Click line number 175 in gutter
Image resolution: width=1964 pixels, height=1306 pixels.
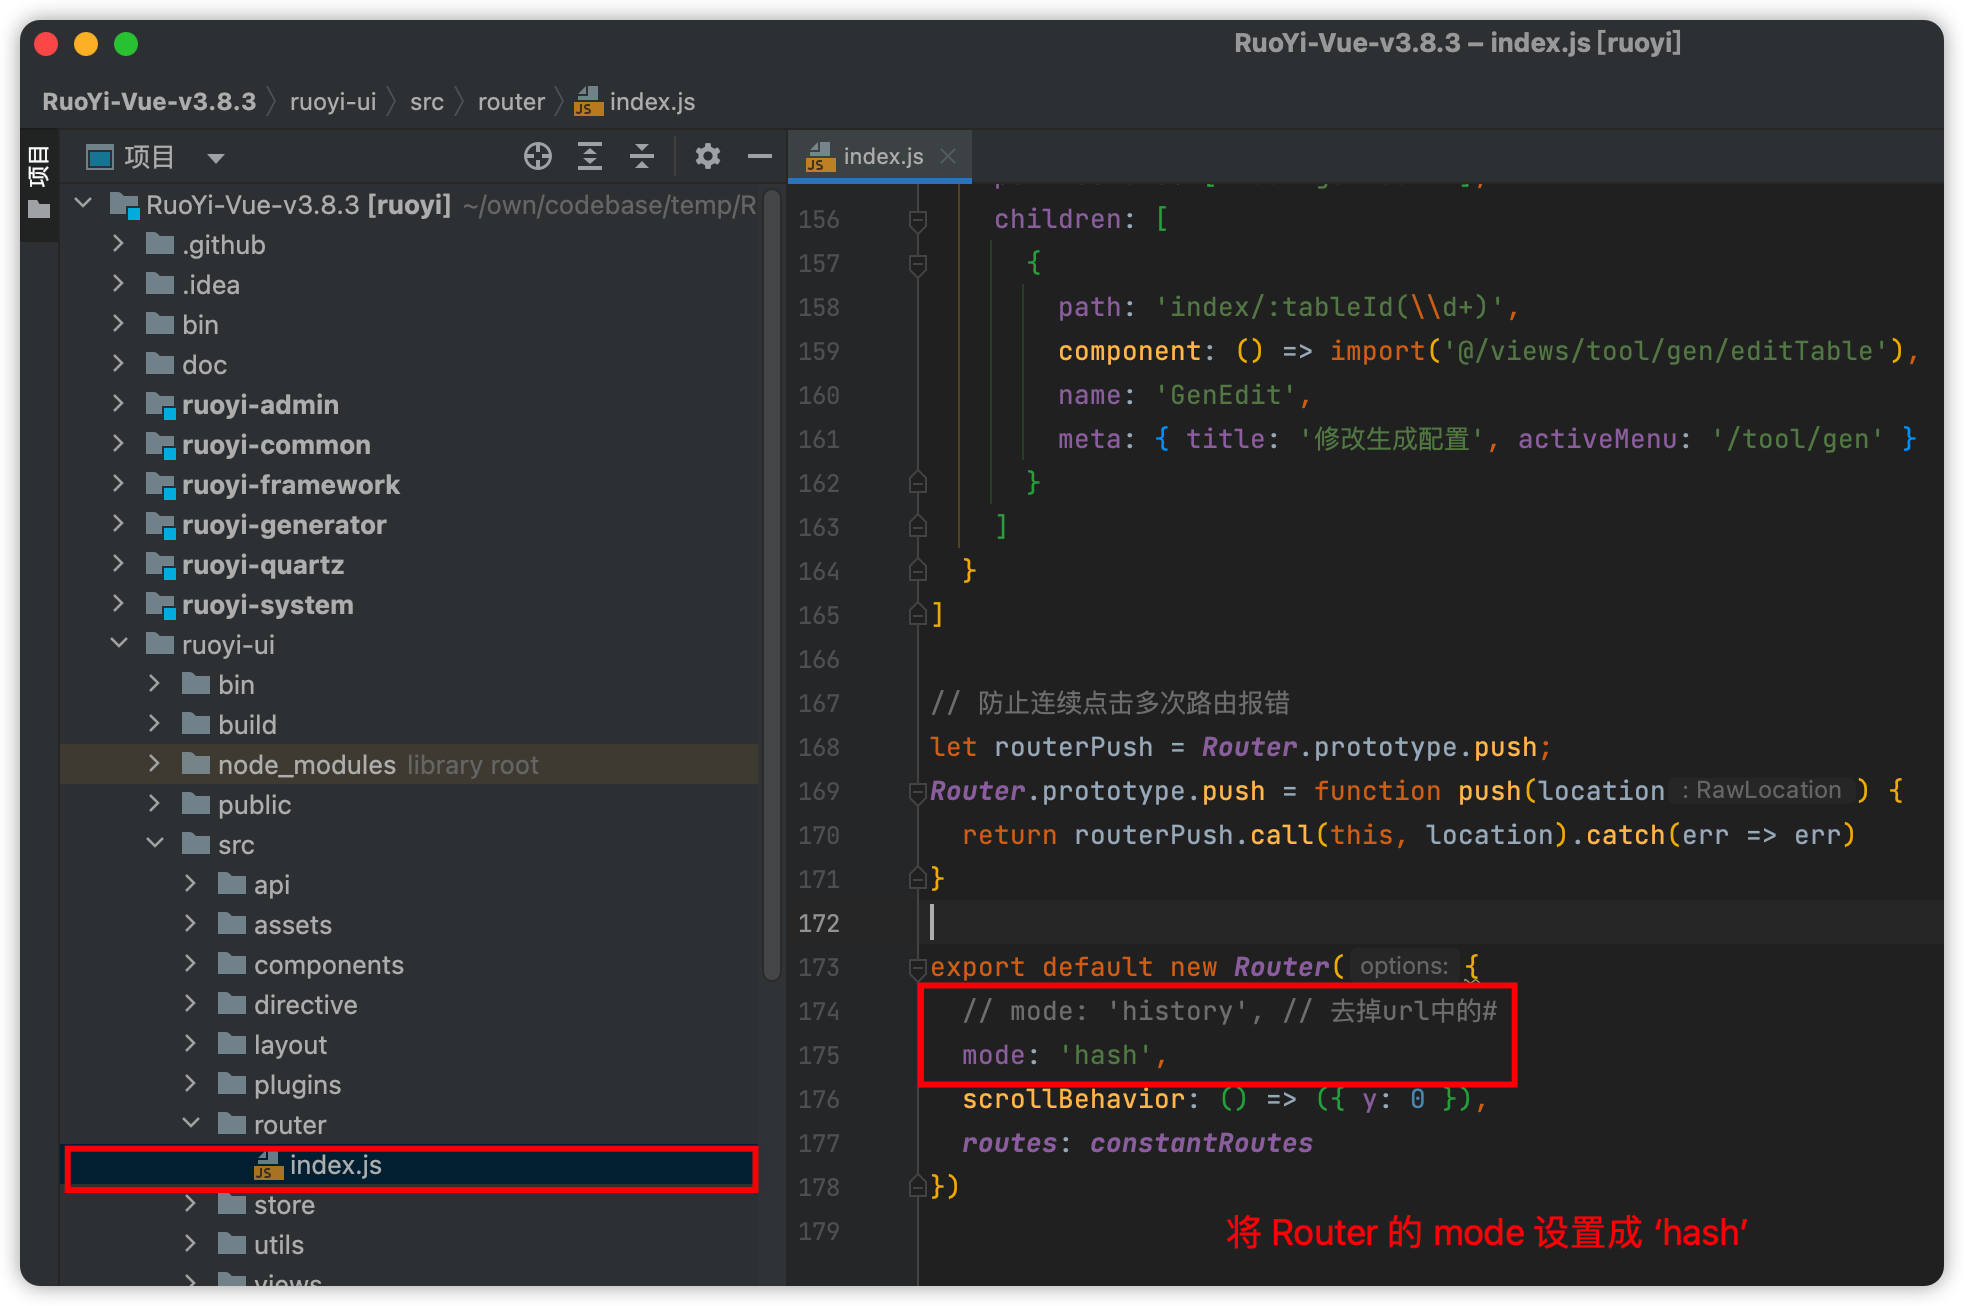click(x=818, y=1055)
